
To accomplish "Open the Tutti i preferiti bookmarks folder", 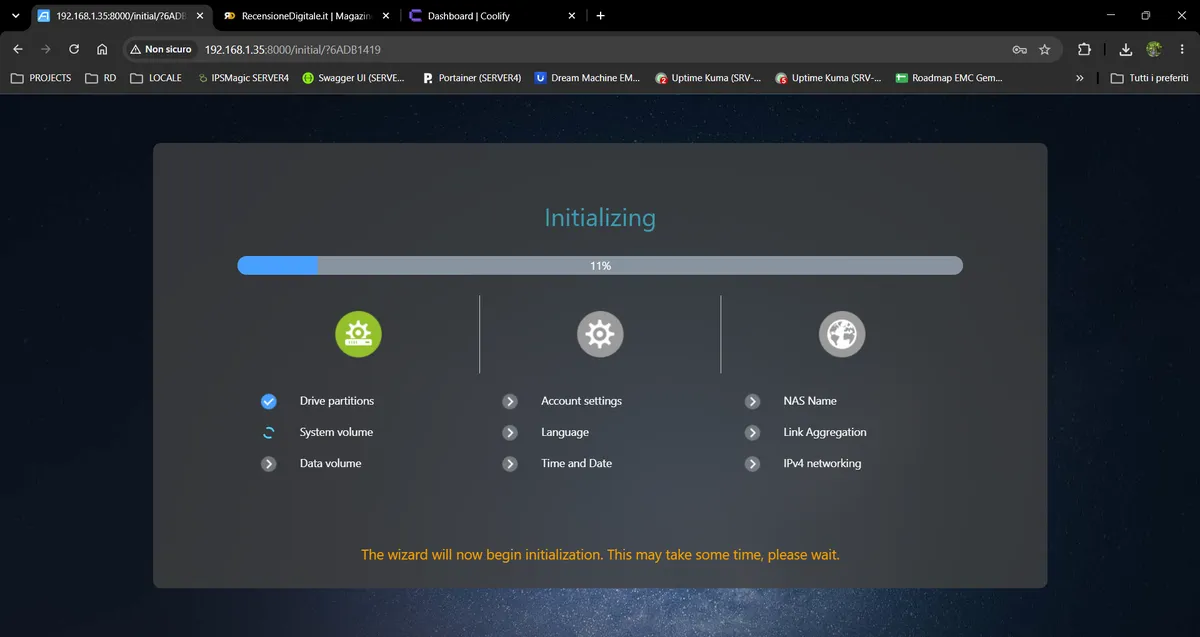I will (1150, 78).
